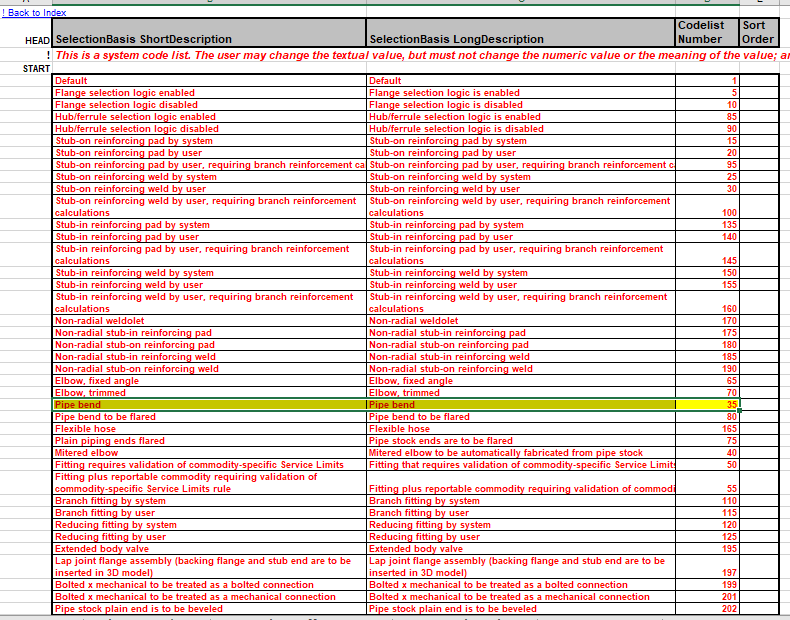
Task: Click the fill handle of the selected row
Action: (x=740, y=410)
